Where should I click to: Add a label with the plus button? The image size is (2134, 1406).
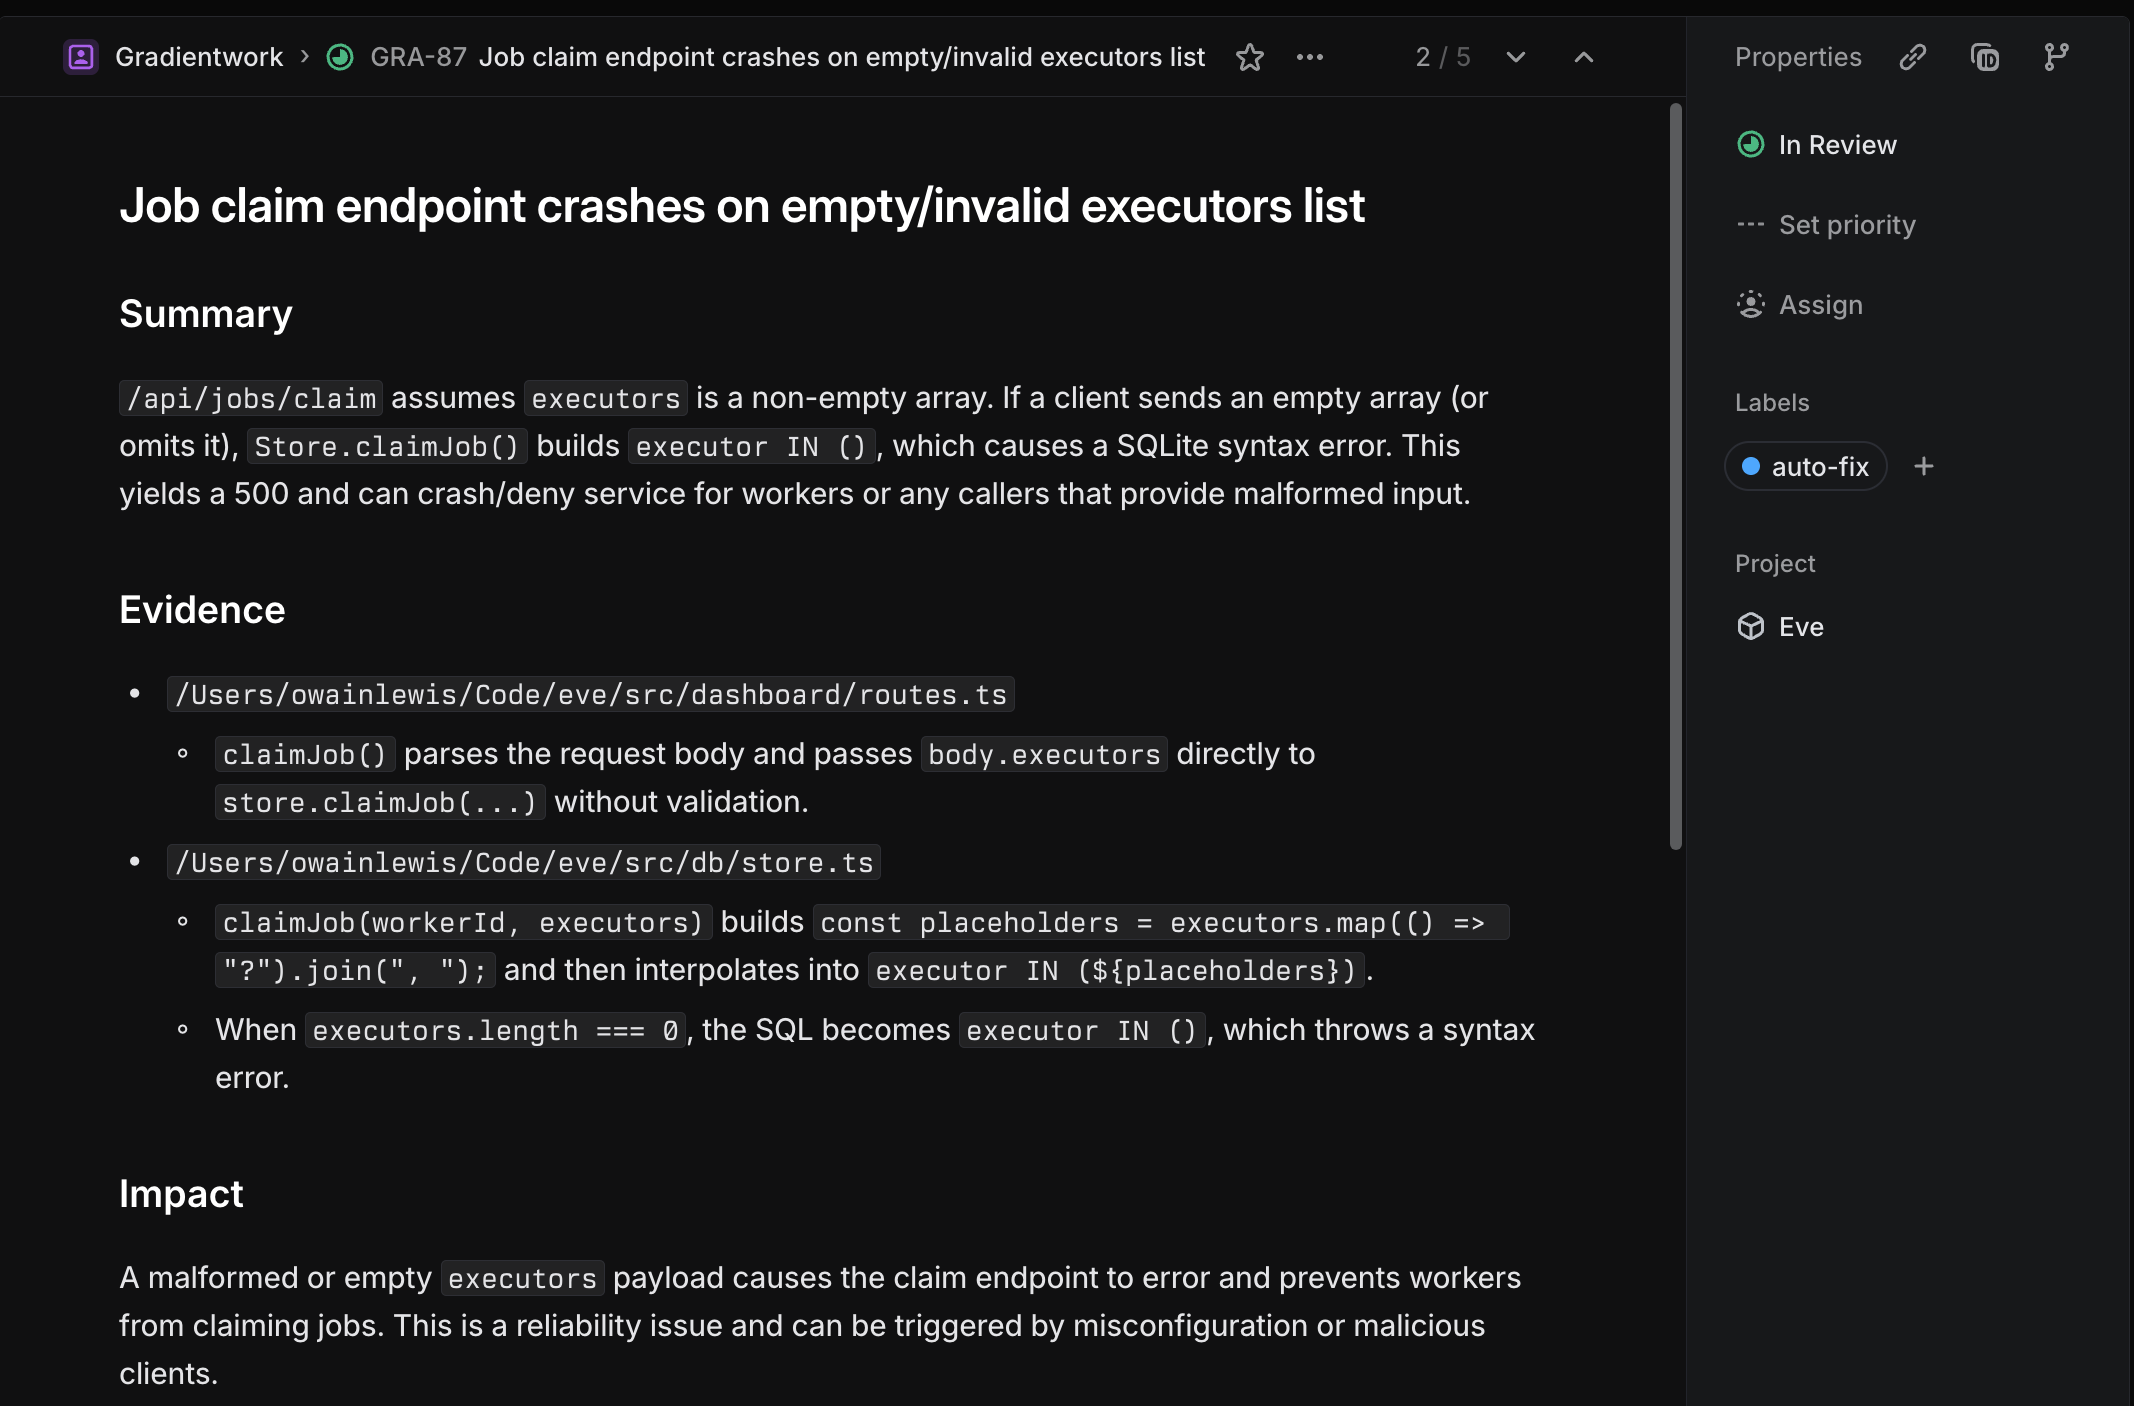click(x=1923, y=466)
